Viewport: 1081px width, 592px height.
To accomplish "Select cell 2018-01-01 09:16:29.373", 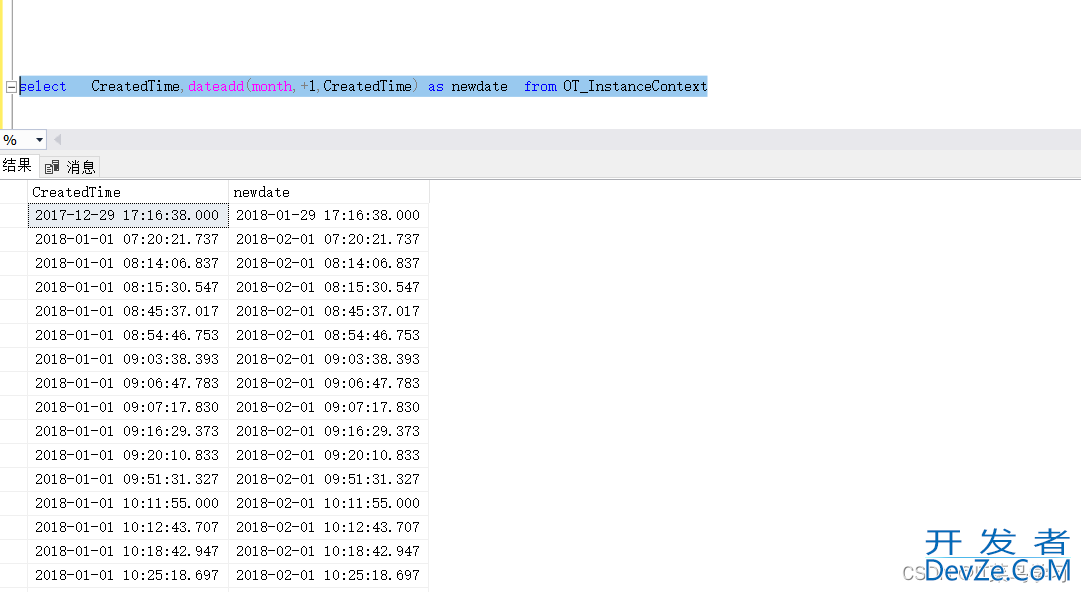I will tap(128, 431).
